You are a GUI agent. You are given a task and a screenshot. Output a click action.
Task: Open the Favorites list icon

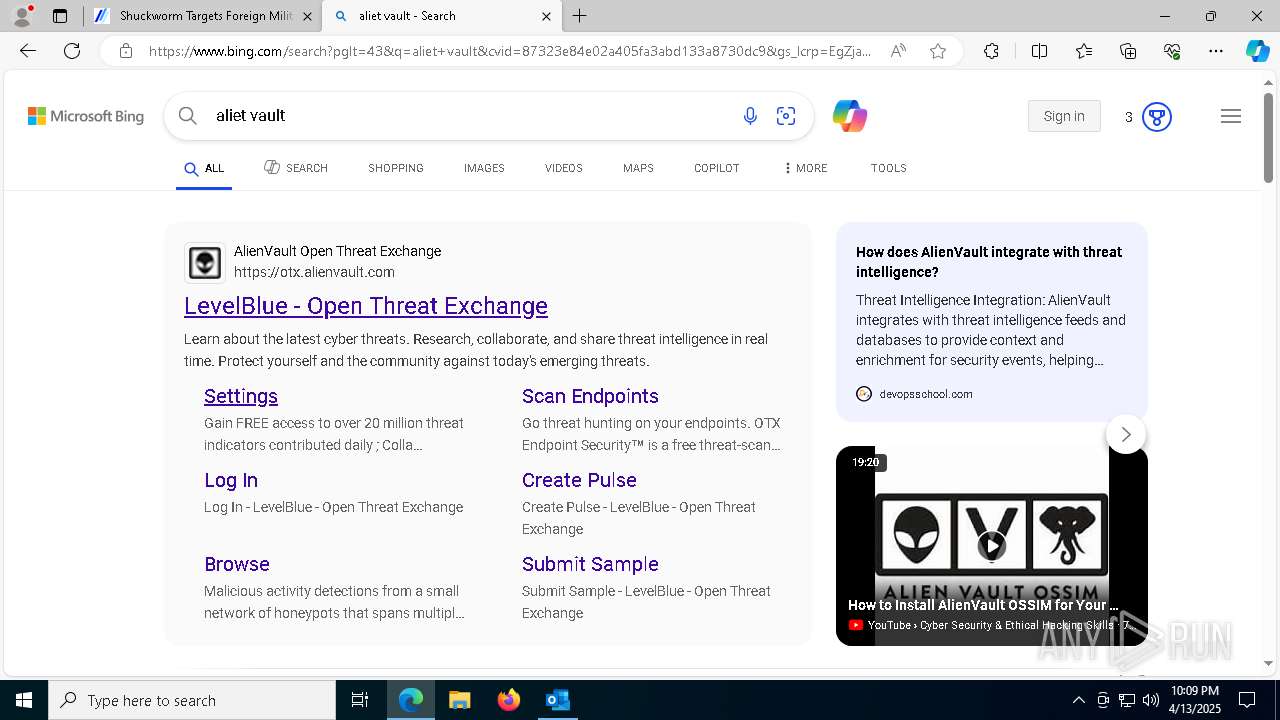point(1084,51)
